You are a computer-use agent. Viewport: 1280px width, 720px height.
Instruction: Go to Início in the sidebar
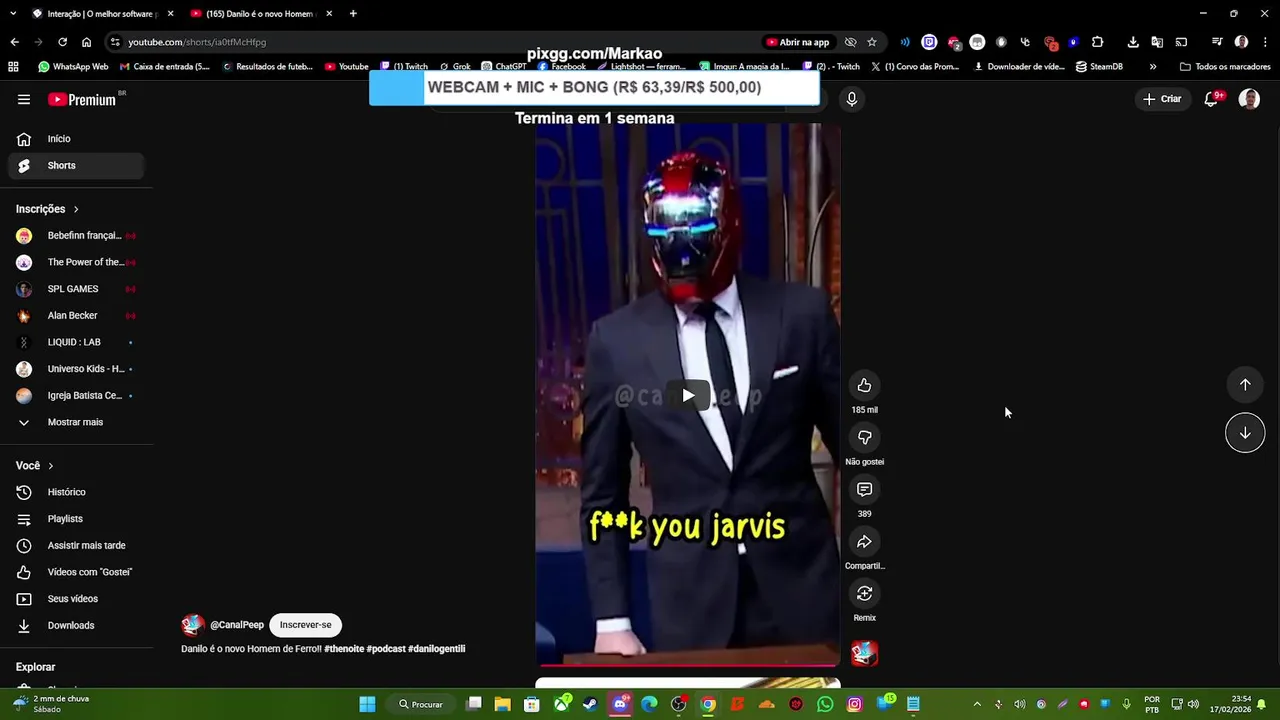(x=76, y=139)
